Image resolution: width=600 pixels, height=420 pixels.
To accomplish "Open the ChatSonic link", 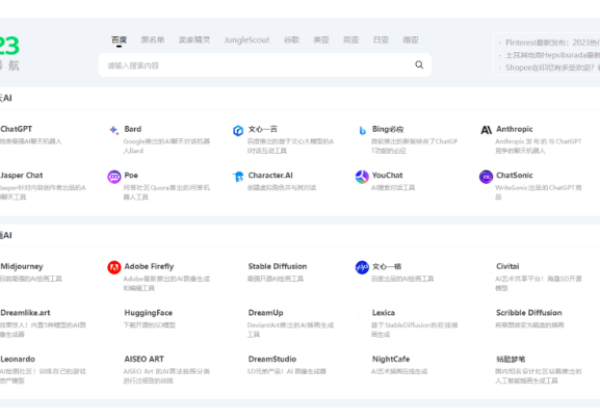I will [514, 175].
